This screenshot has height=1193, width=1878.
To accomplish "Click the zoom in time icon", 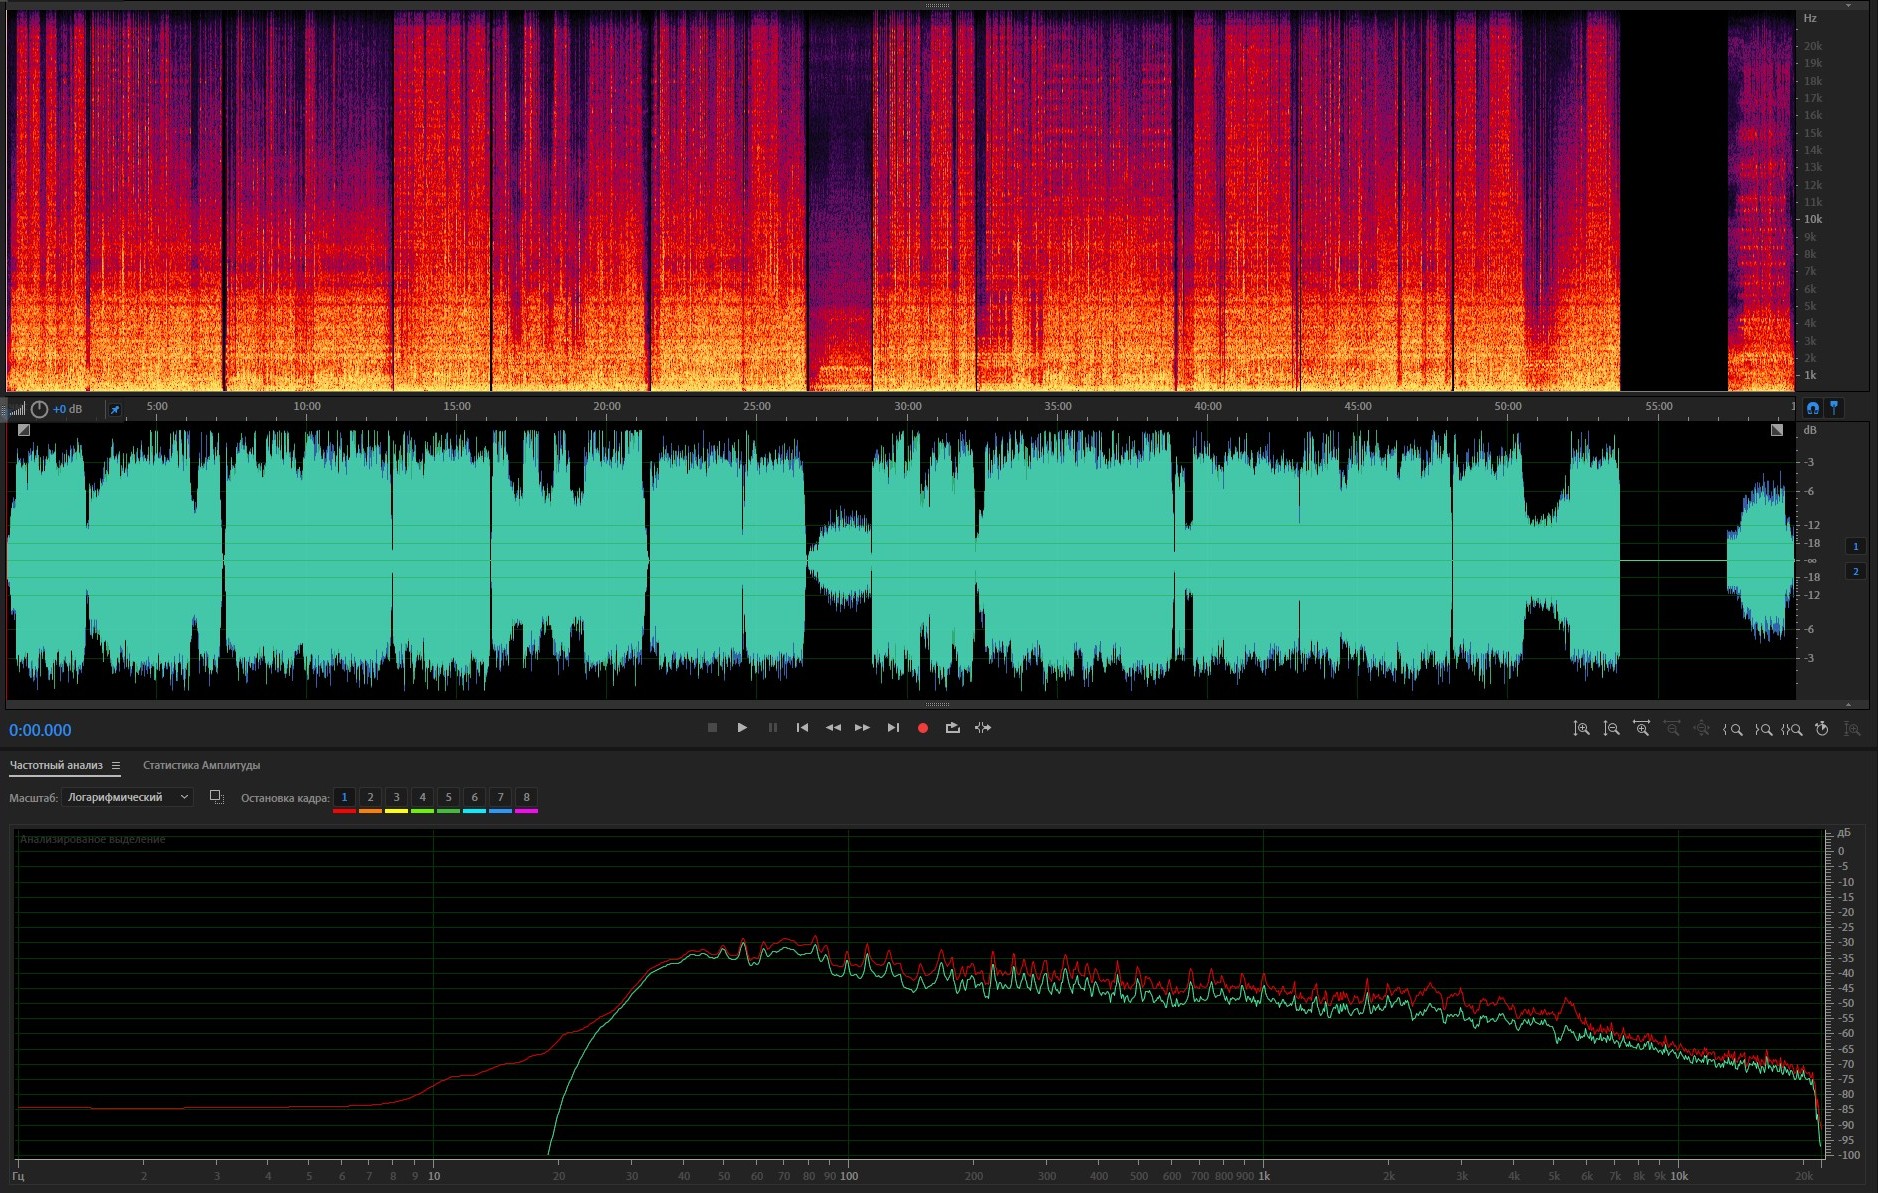I will (x=1641, y=729).
